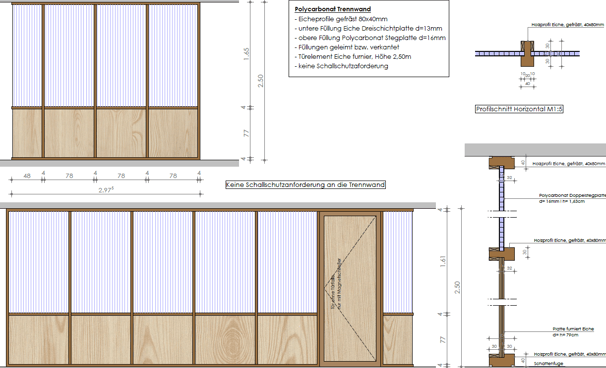Click the 1,65 height dimension text
The height and width of the screenshot is (368, 606).
247,54
